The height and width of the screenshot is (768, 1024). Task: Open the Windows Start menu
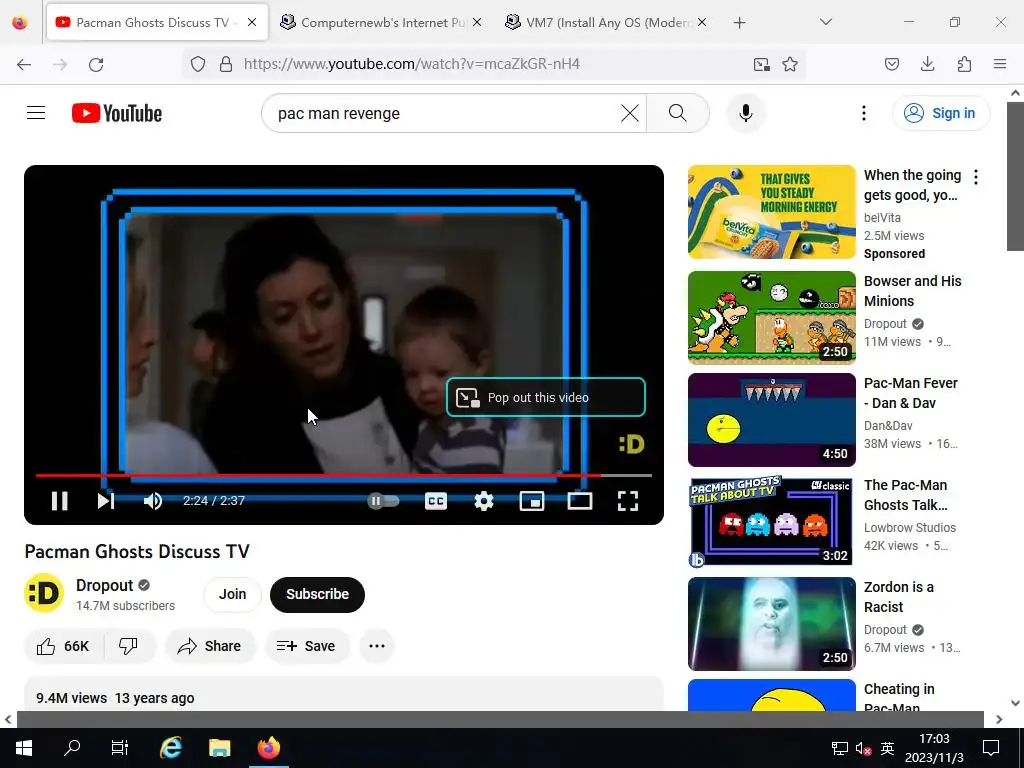click(24, 748)
